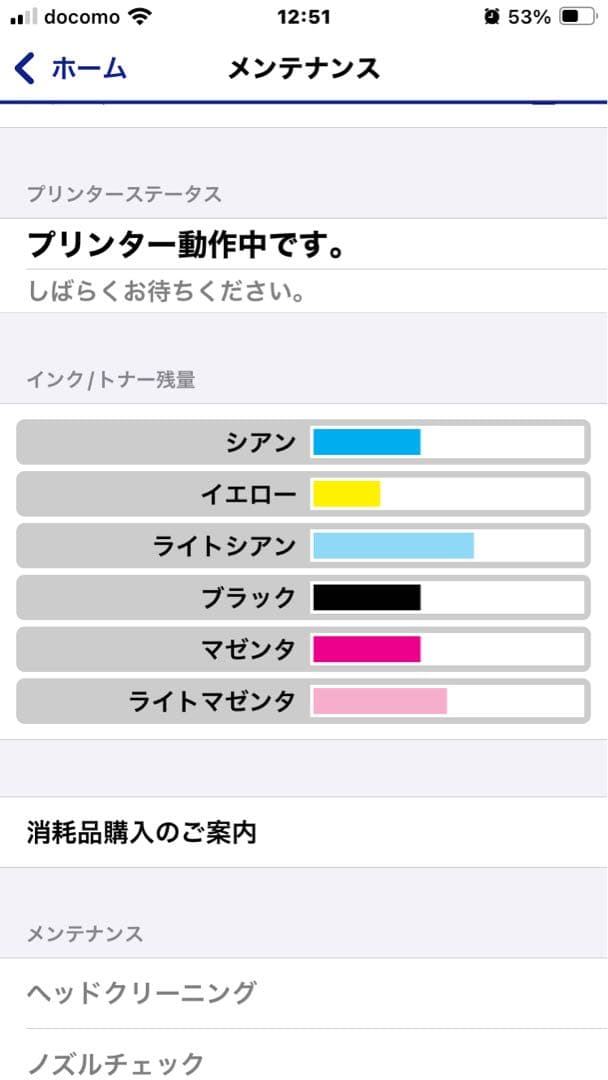The image size is (608, 1080).
Task: Tap the light magenta ink level bar
Action: pos(380,702)
